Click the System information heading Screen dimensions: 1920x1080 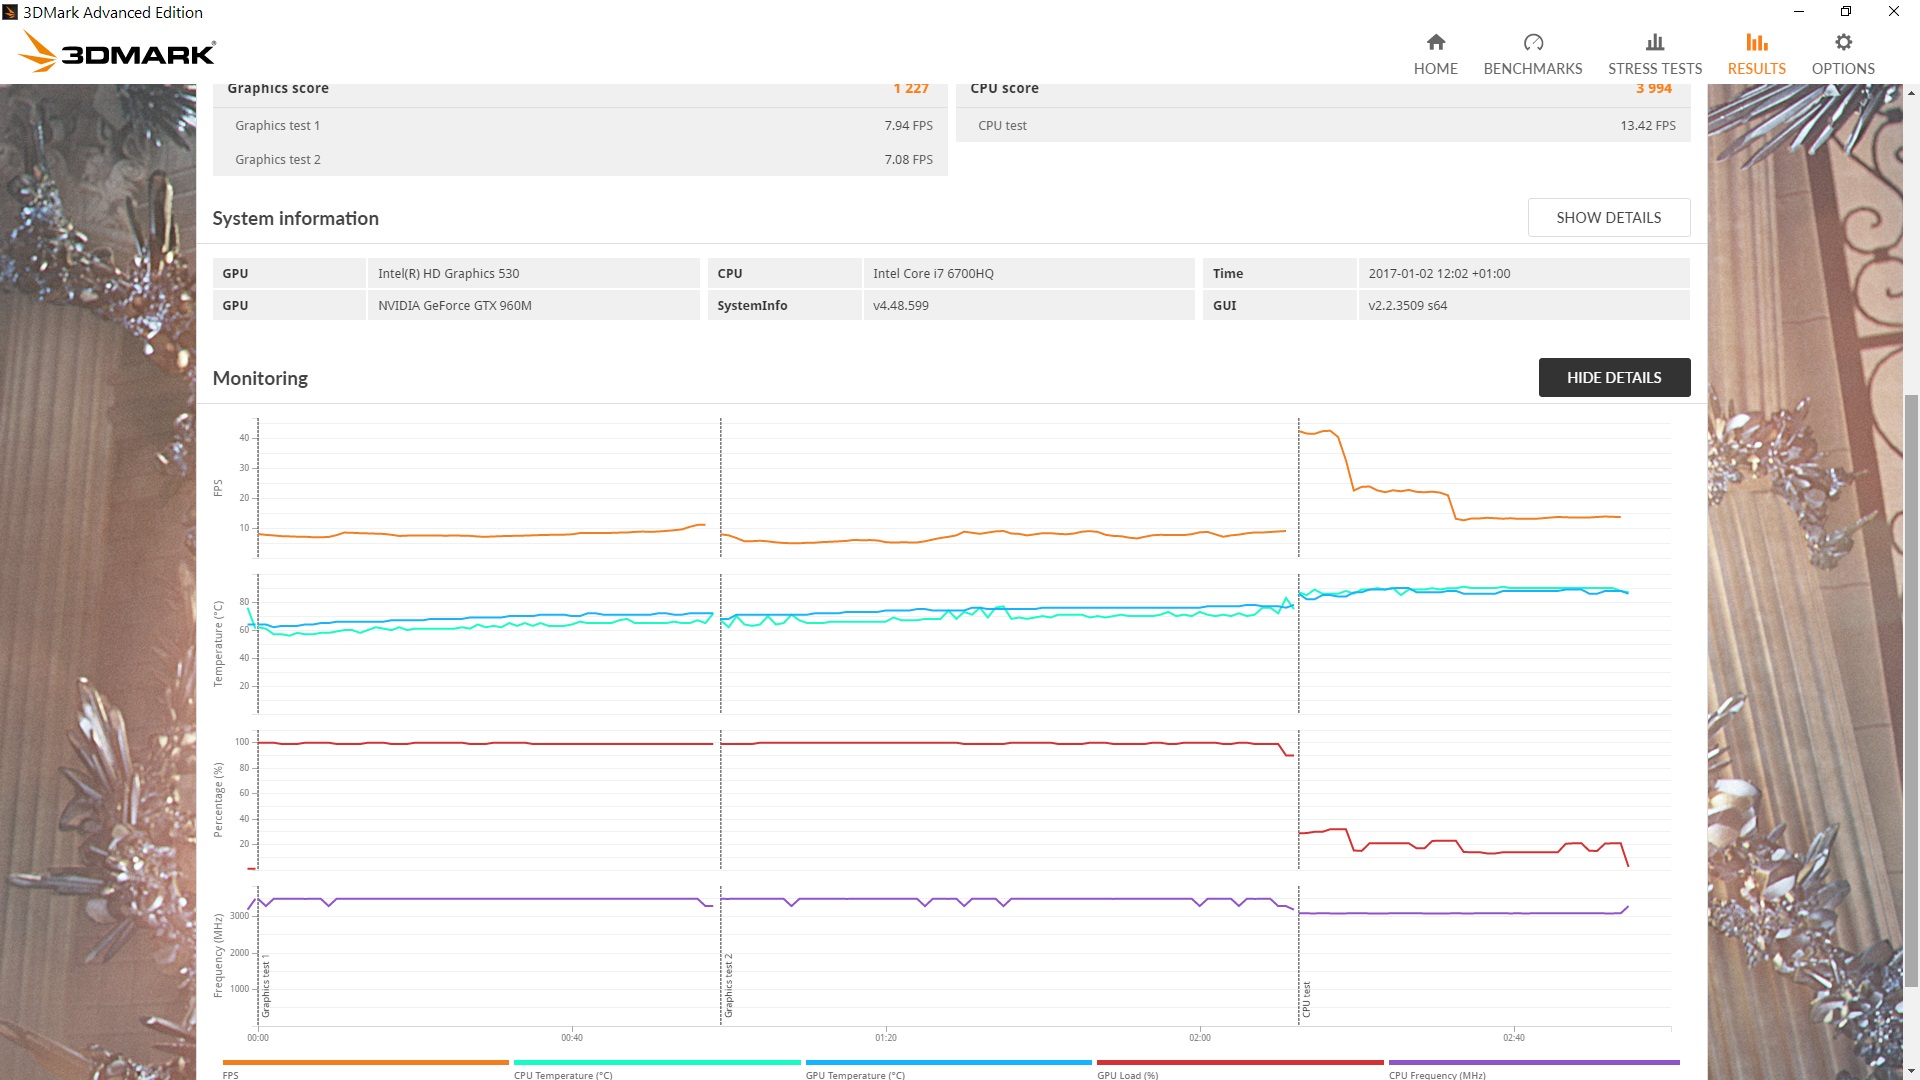point(295,218)
